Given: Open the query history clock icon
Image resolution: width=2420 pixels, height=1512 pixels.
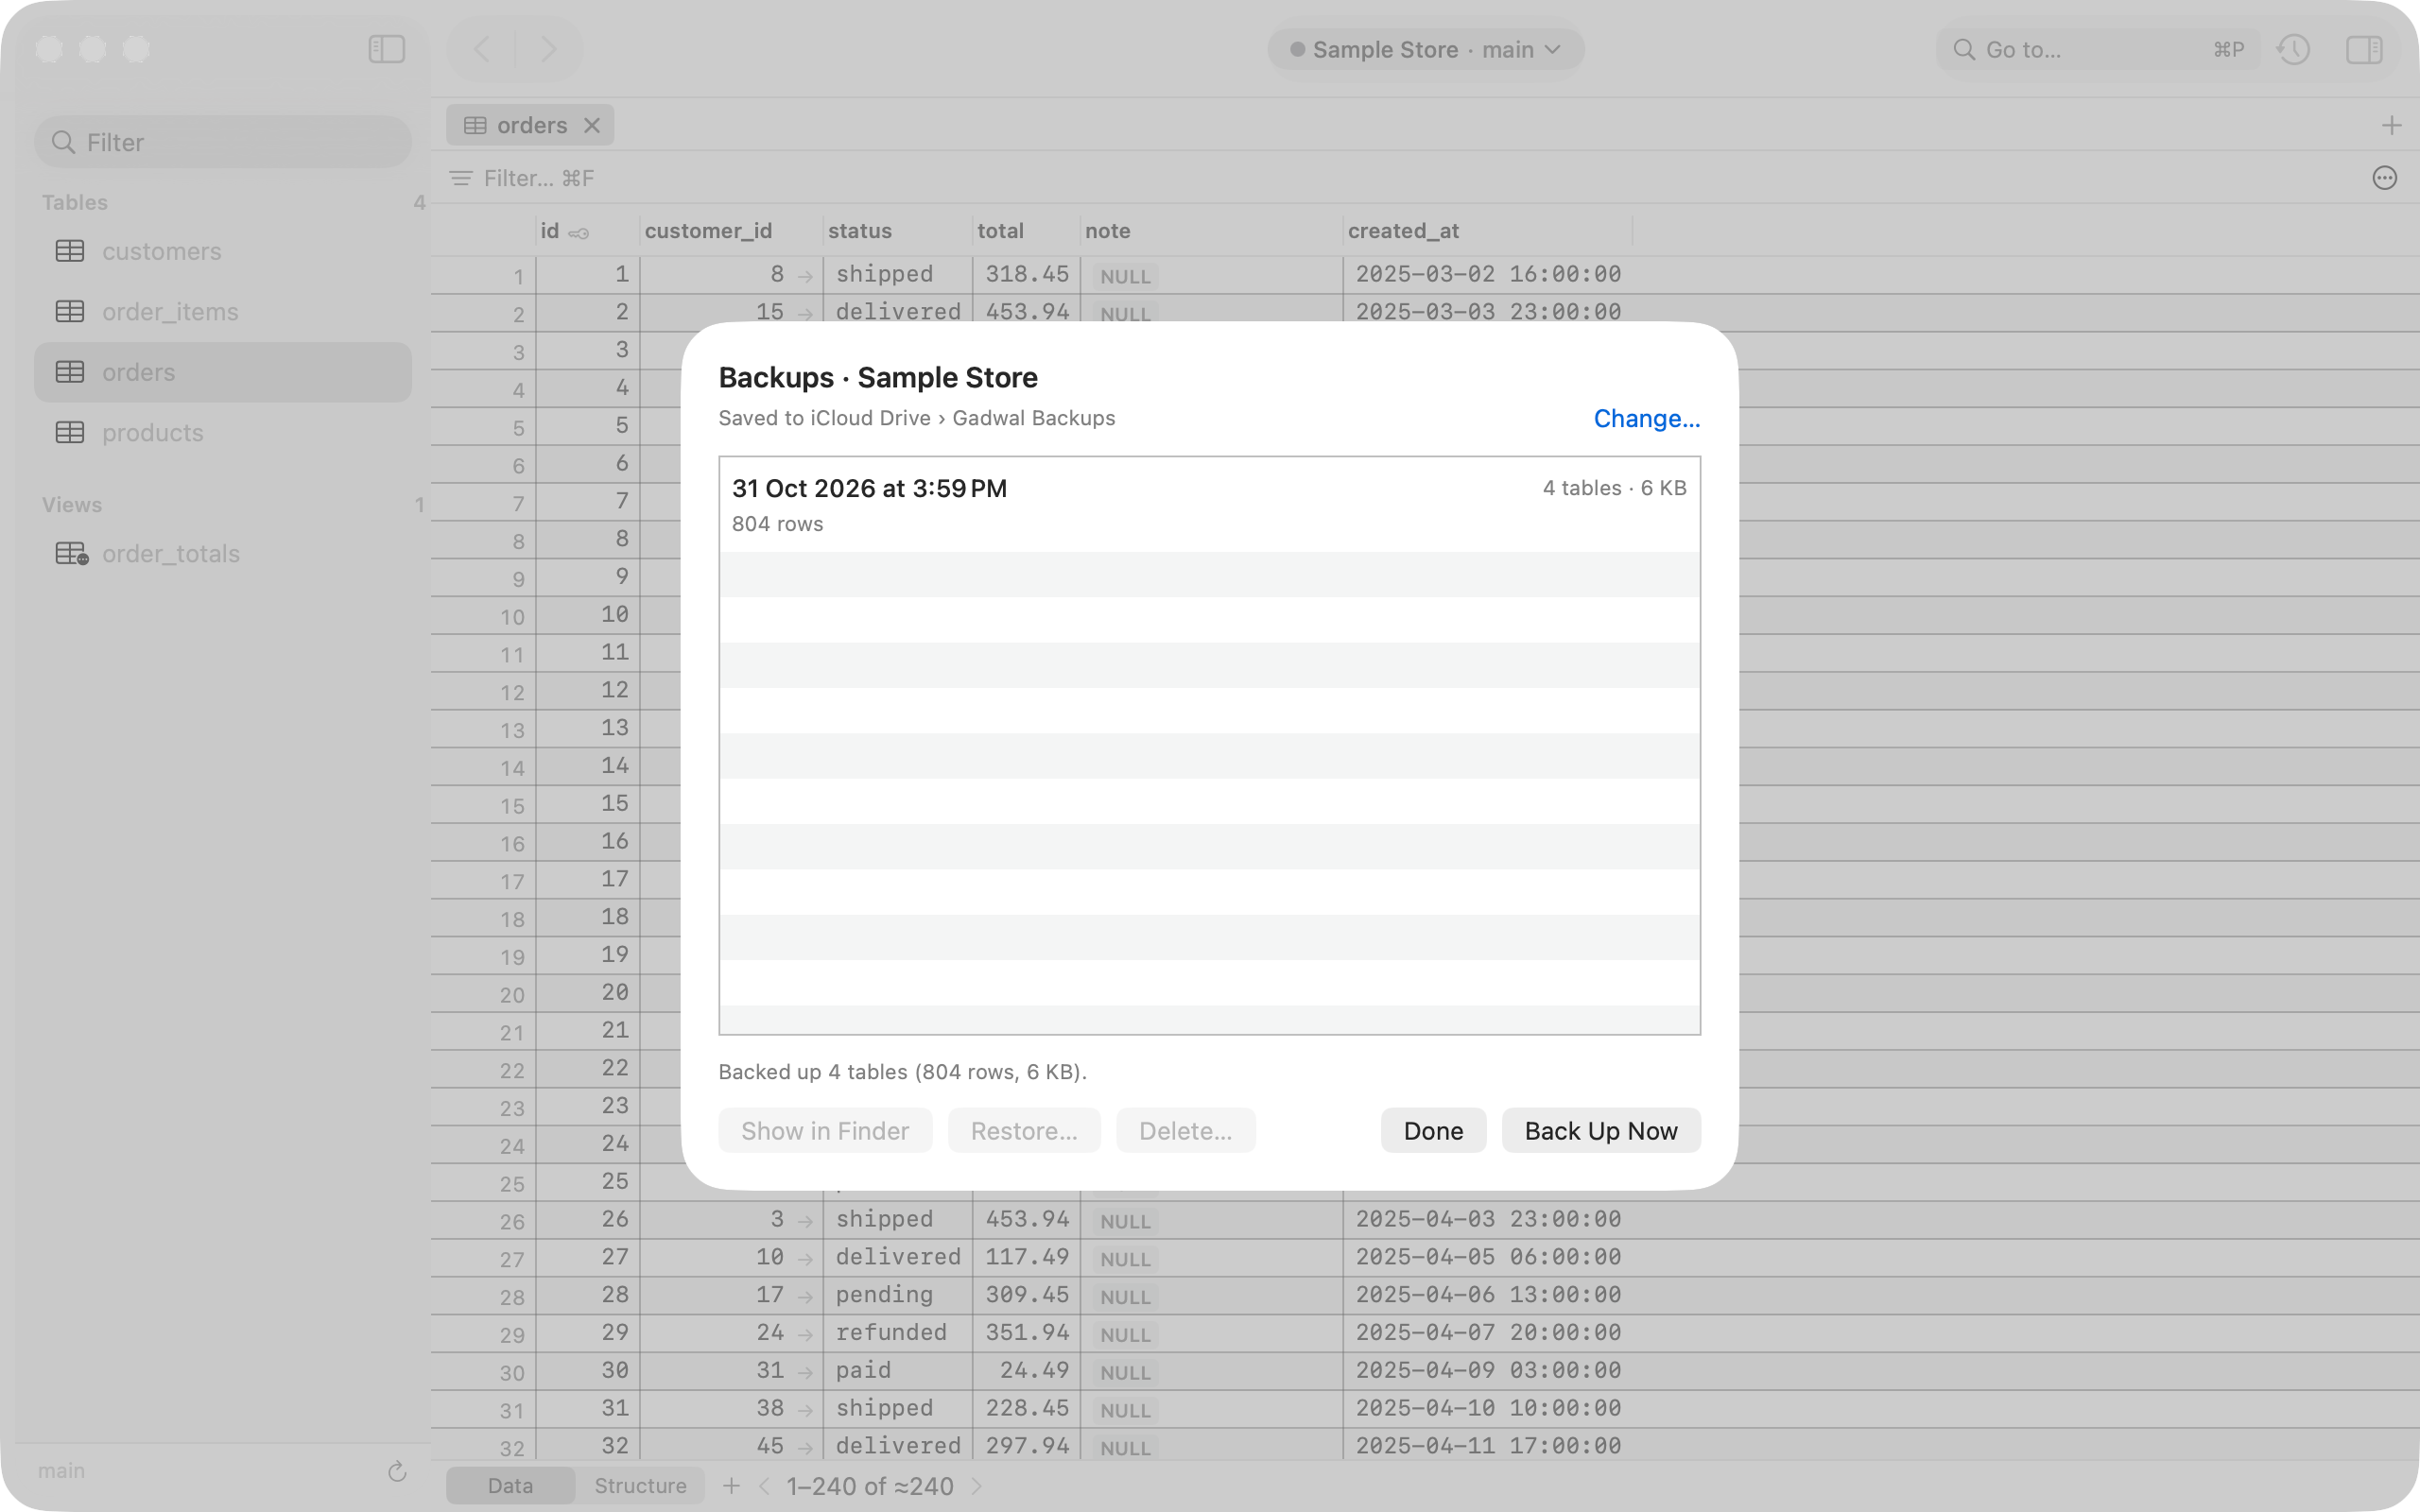Looking at the screenshot, I should coord(2293,49).
